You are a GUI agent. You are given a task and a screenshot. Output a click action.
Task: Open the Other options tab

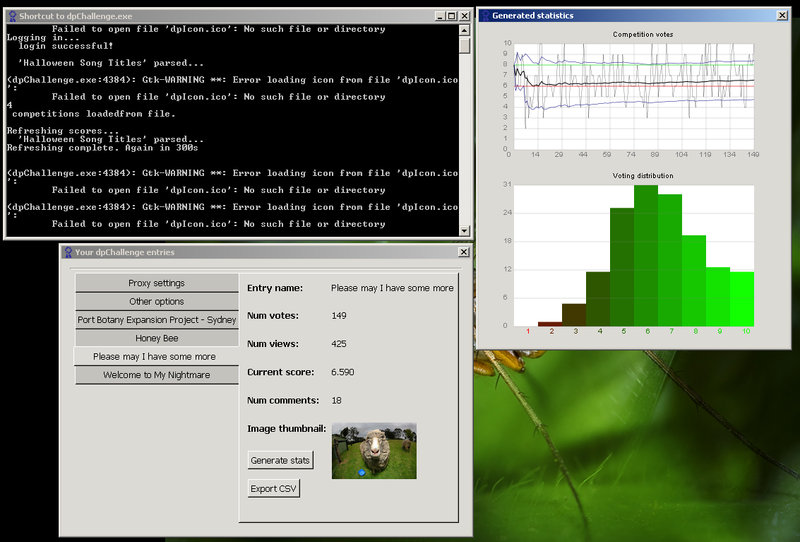click(x=157, y=301)
